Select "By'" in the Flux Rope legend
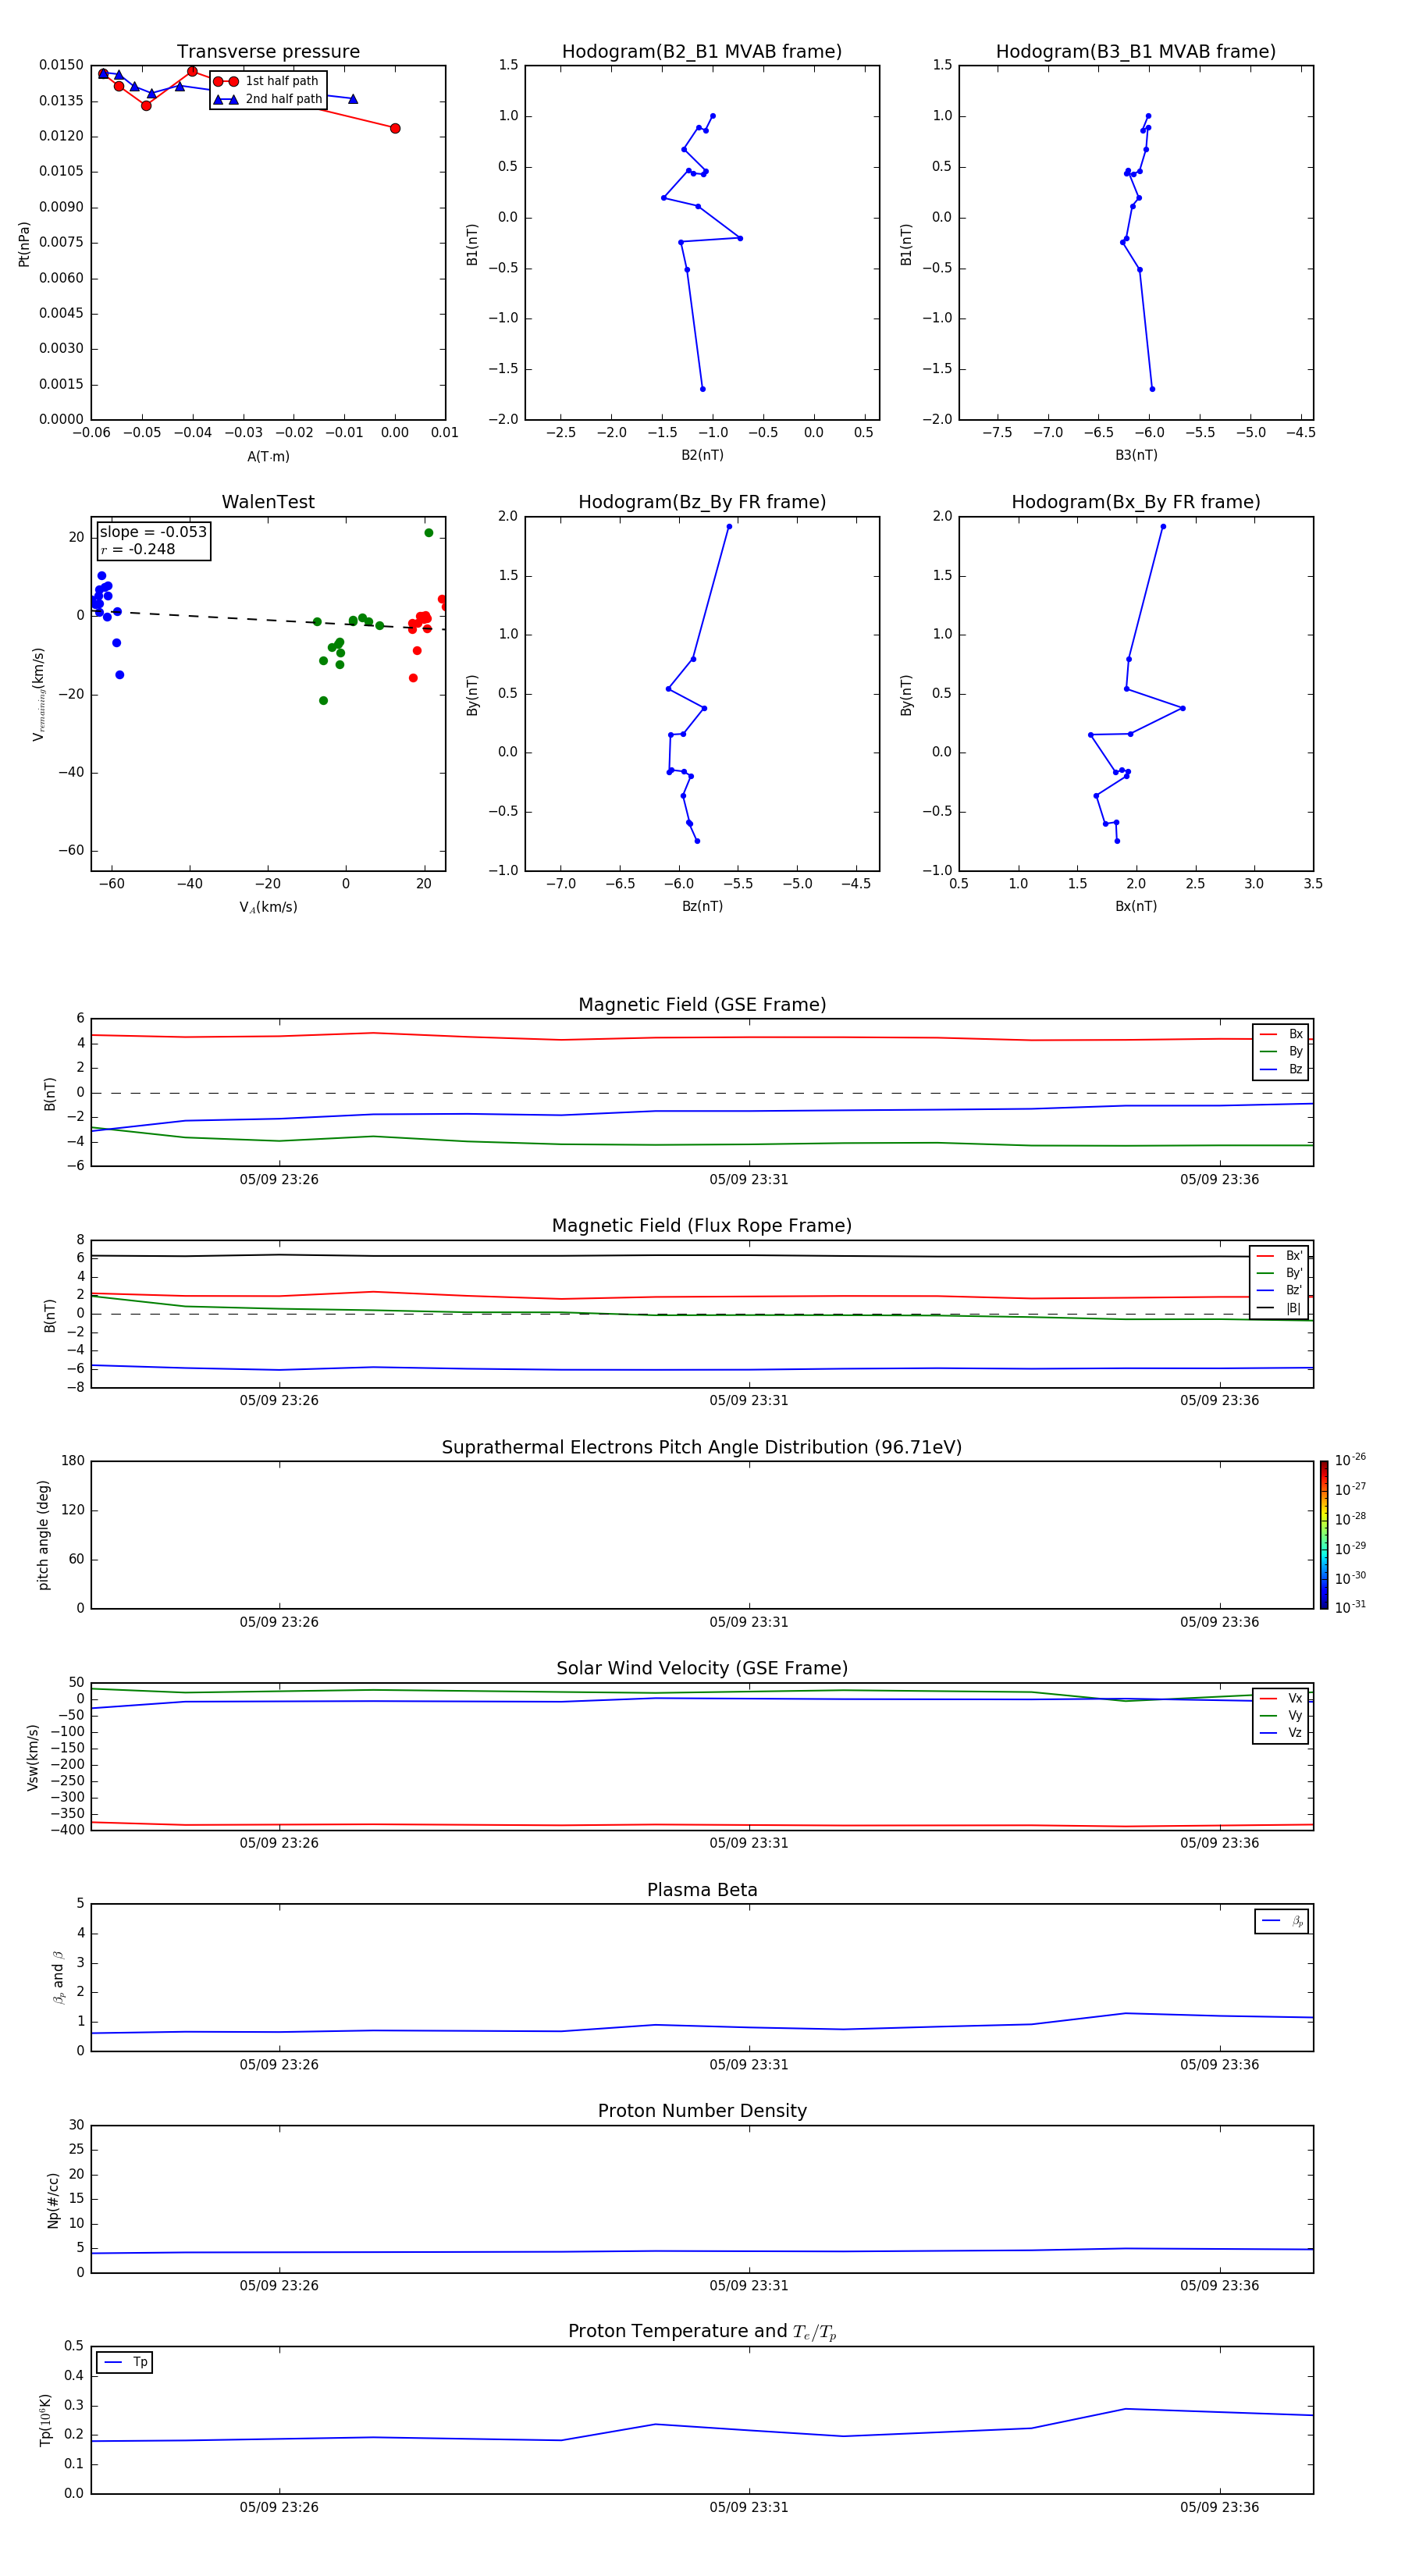Image resolution: width=1405 pixels, height=2576 pixels. coord(1279,1274)
